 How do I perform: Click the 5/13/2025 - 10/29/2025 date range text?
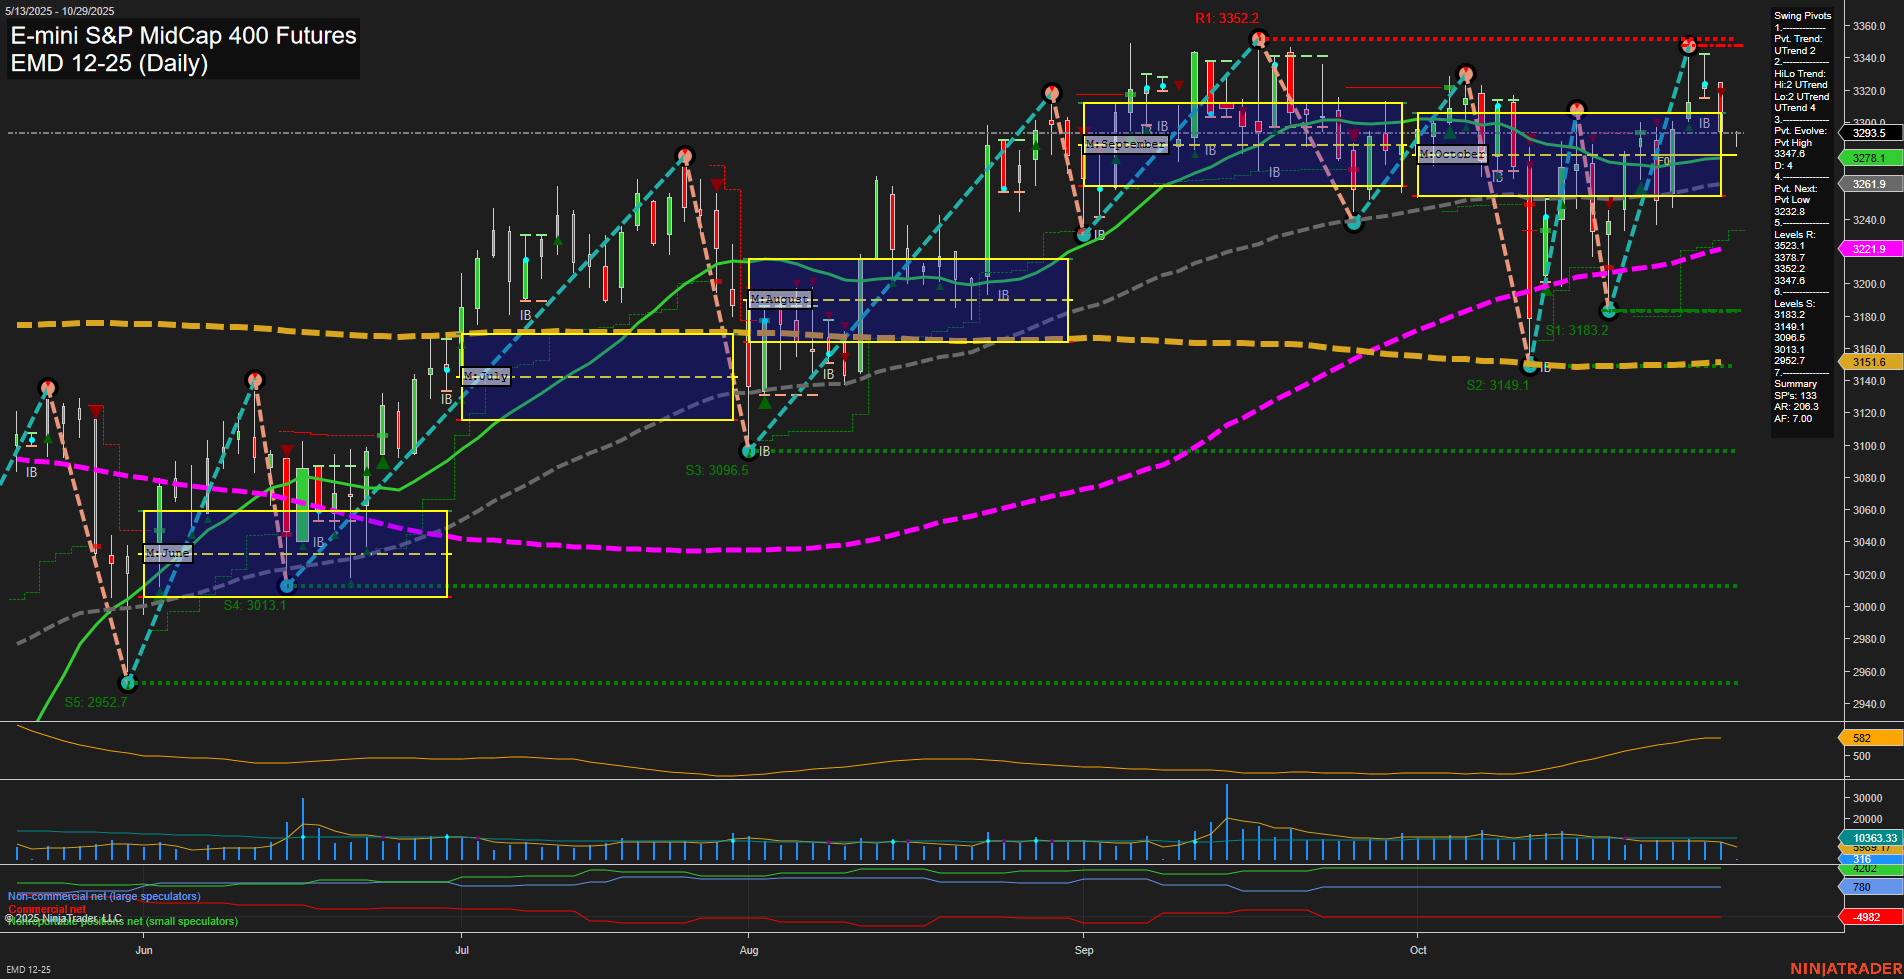[x=58, y=9]
